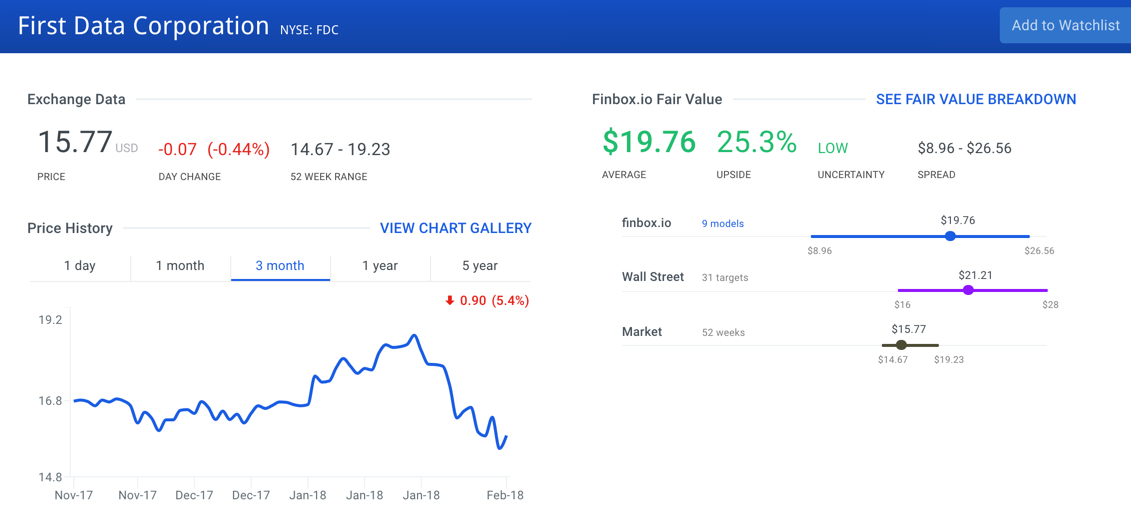This screenshot has width=1131, height=521.
Task: Select the 1 day price tab
Action: pos(80,266)
